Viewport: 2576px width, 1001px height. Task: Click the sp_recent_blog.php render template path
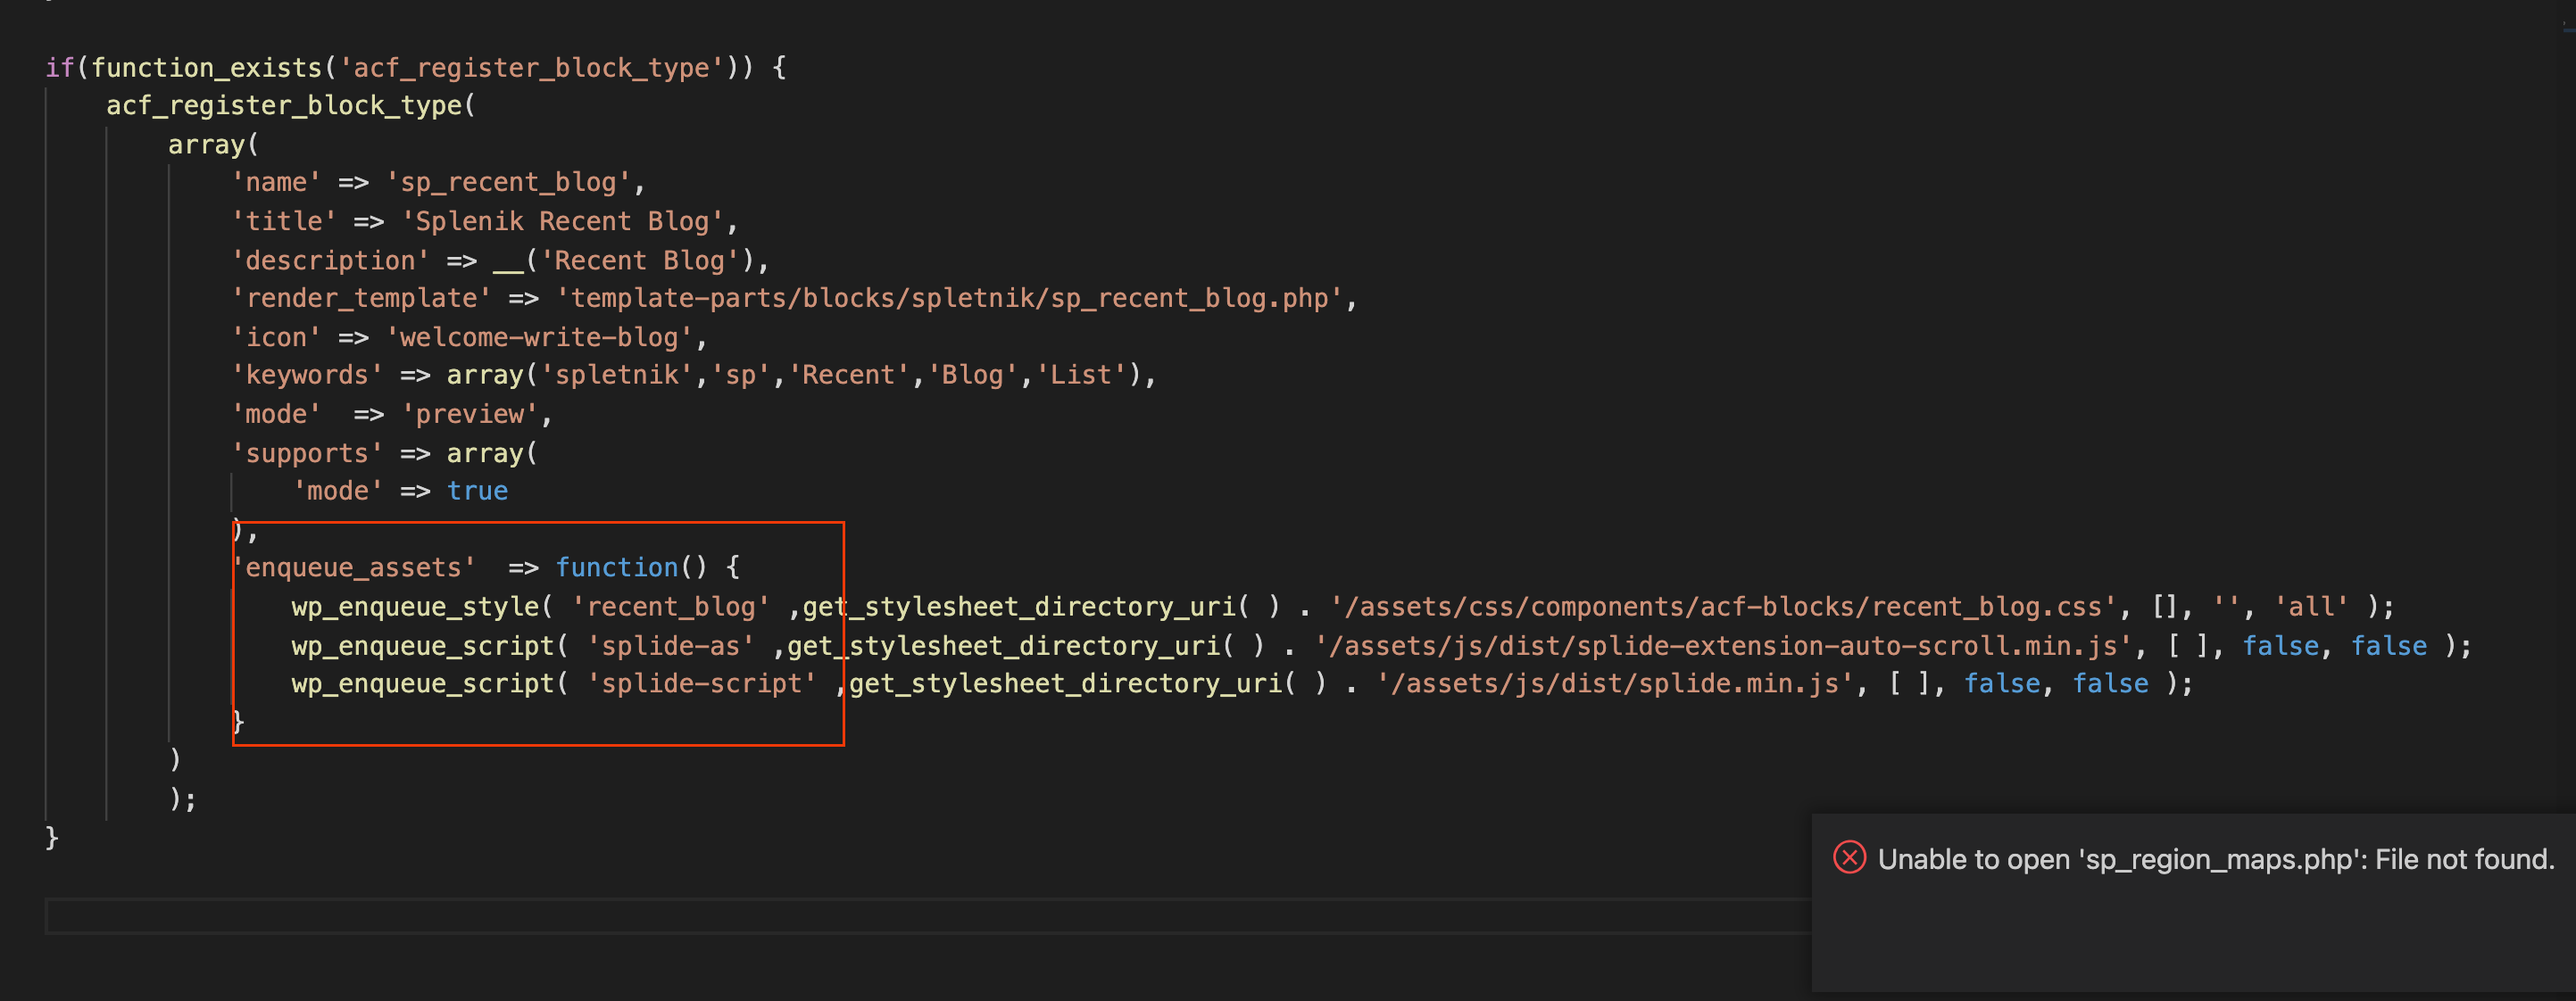coord(949,298)
